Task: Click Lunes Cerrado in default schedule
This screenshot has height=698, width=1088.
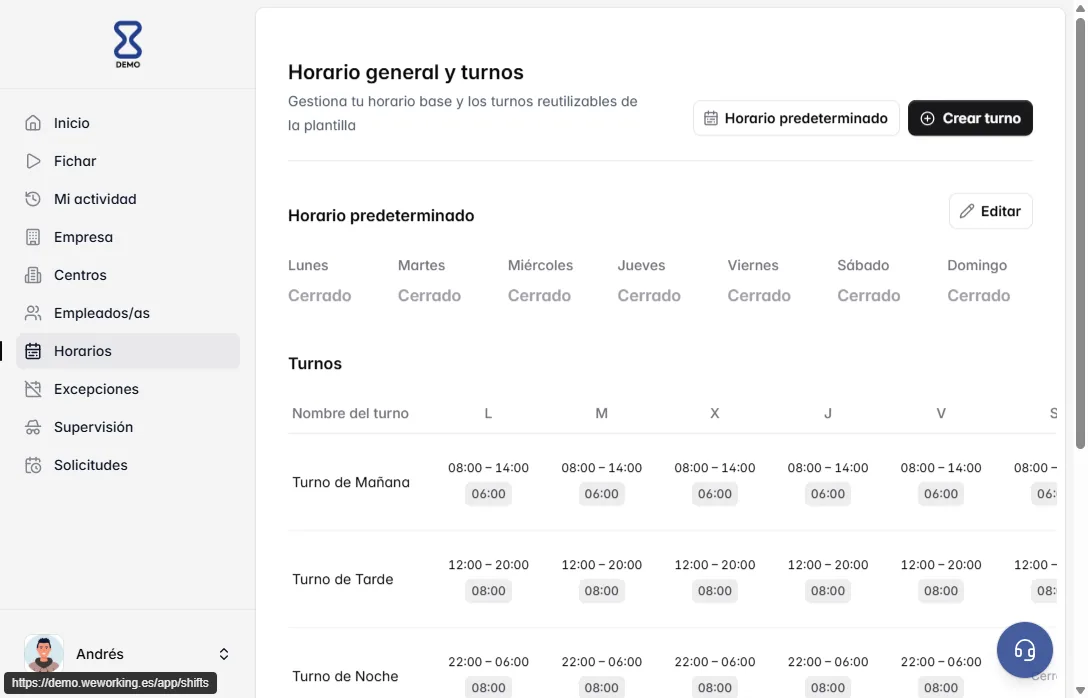Action: coord(319,296)
